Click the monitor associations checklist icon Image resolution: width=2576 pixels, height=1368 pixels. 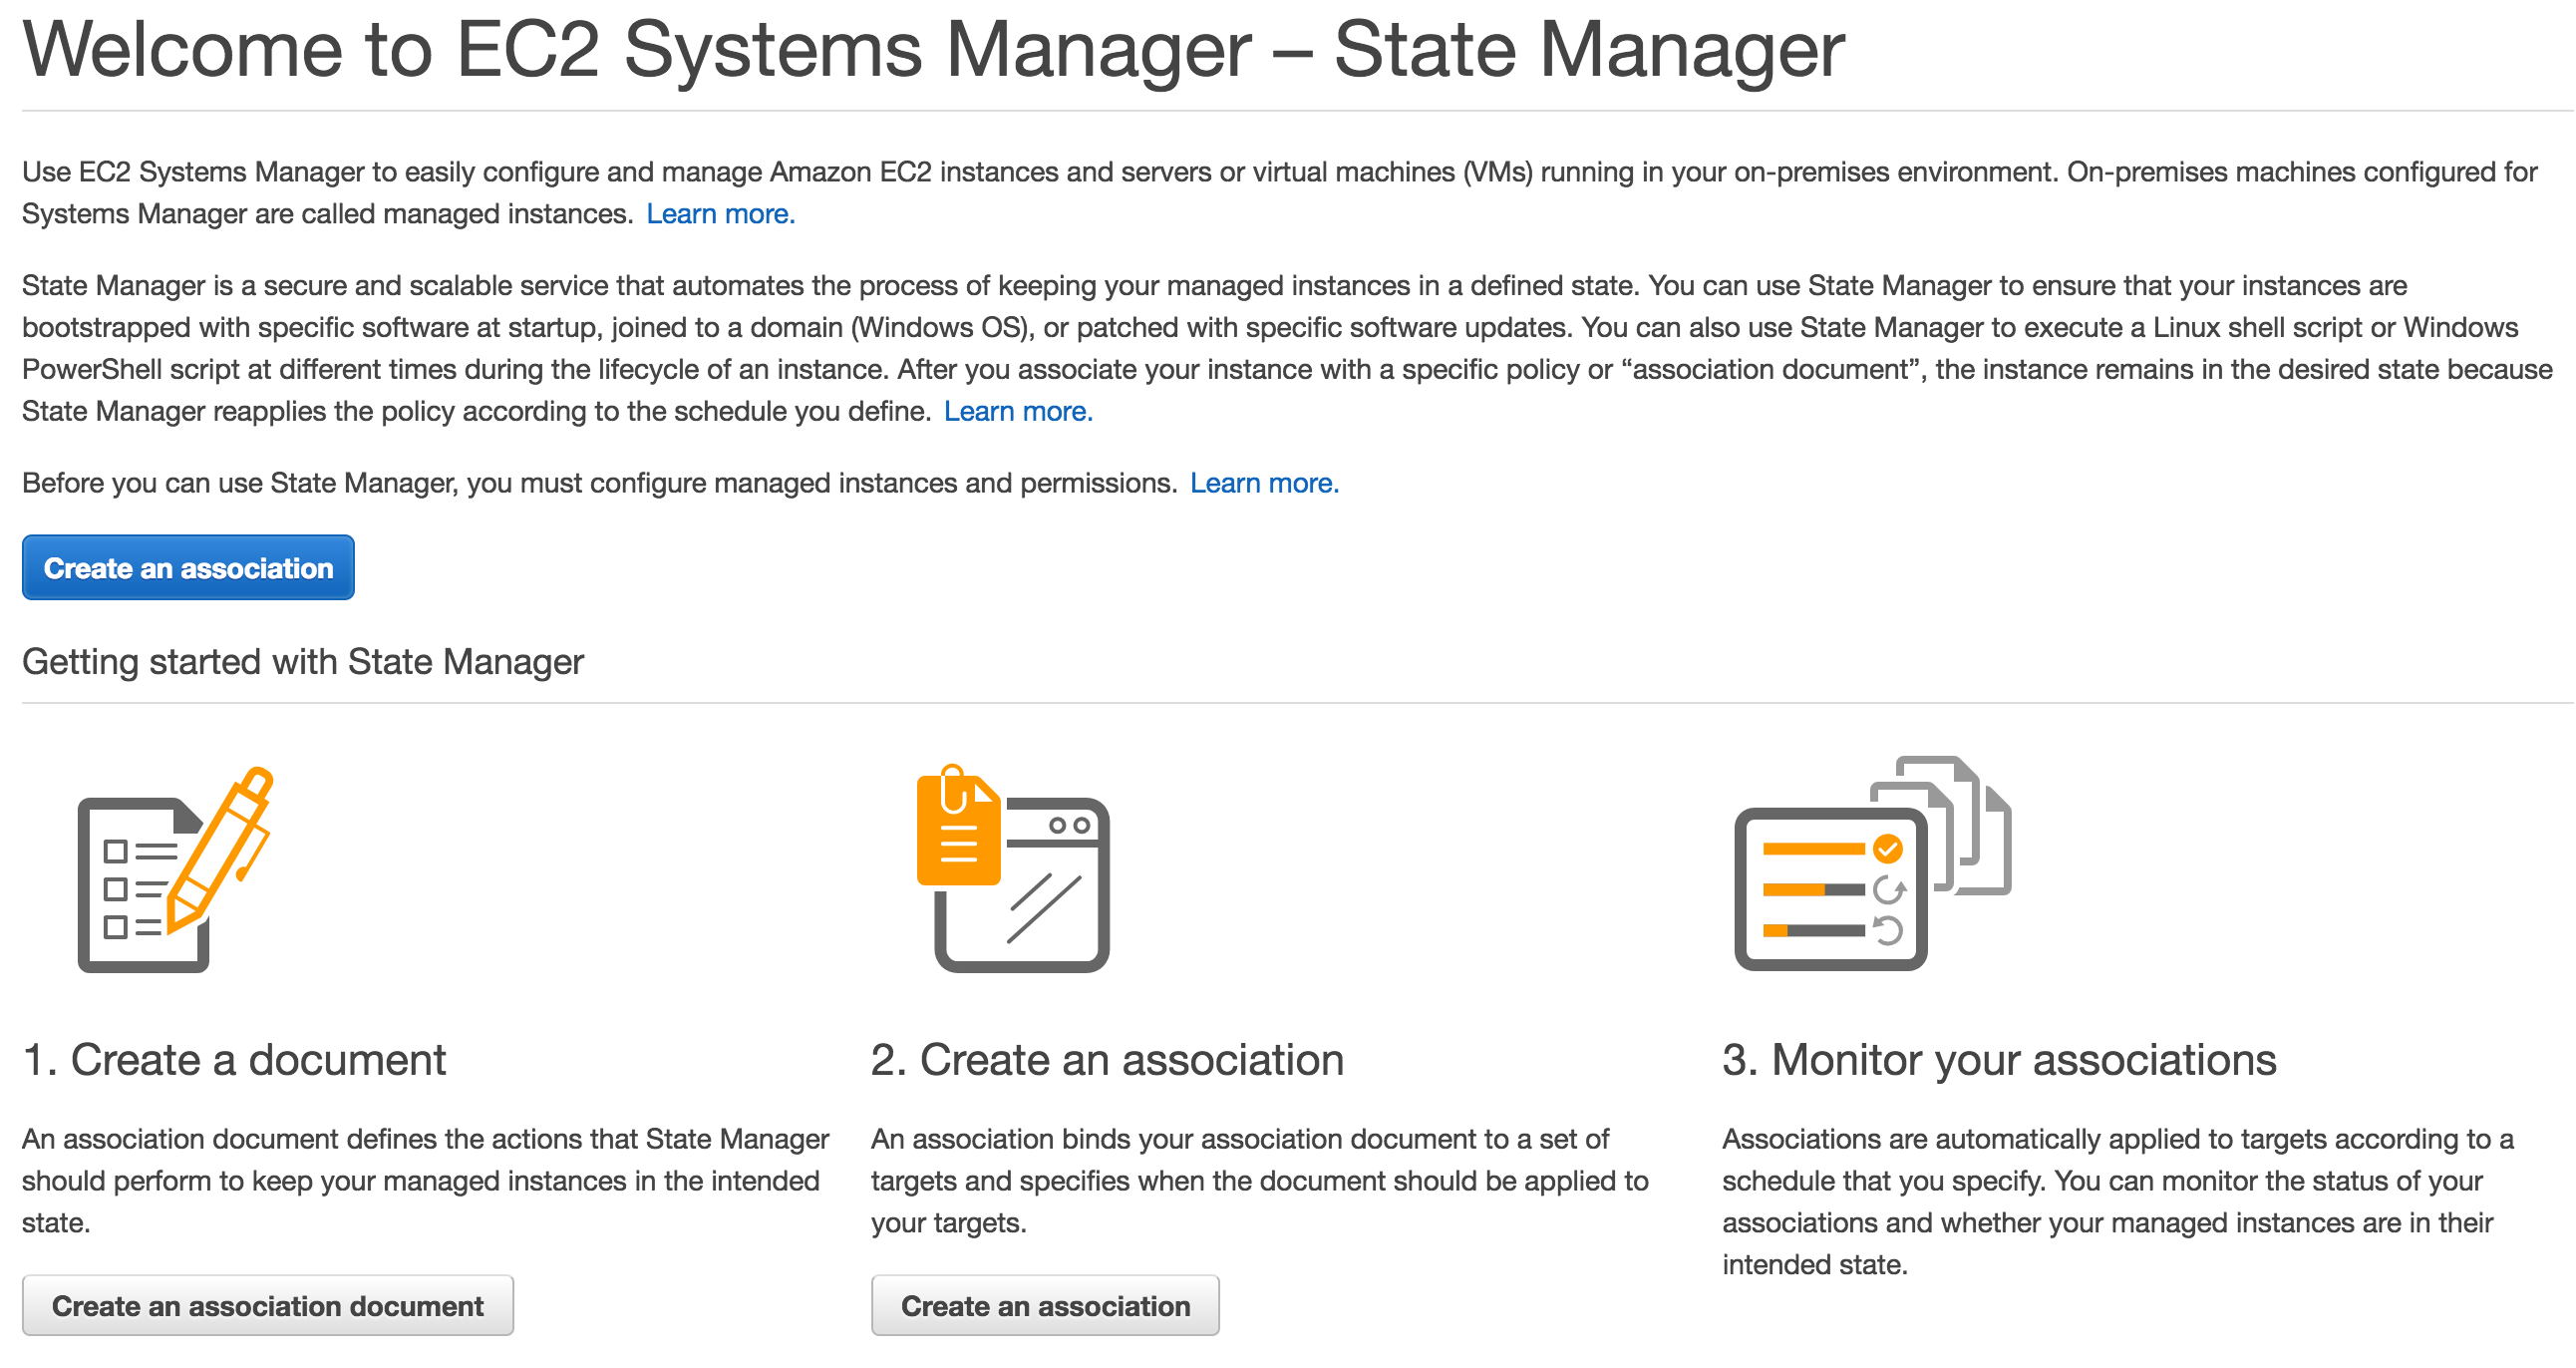[x=1830, y=889]
